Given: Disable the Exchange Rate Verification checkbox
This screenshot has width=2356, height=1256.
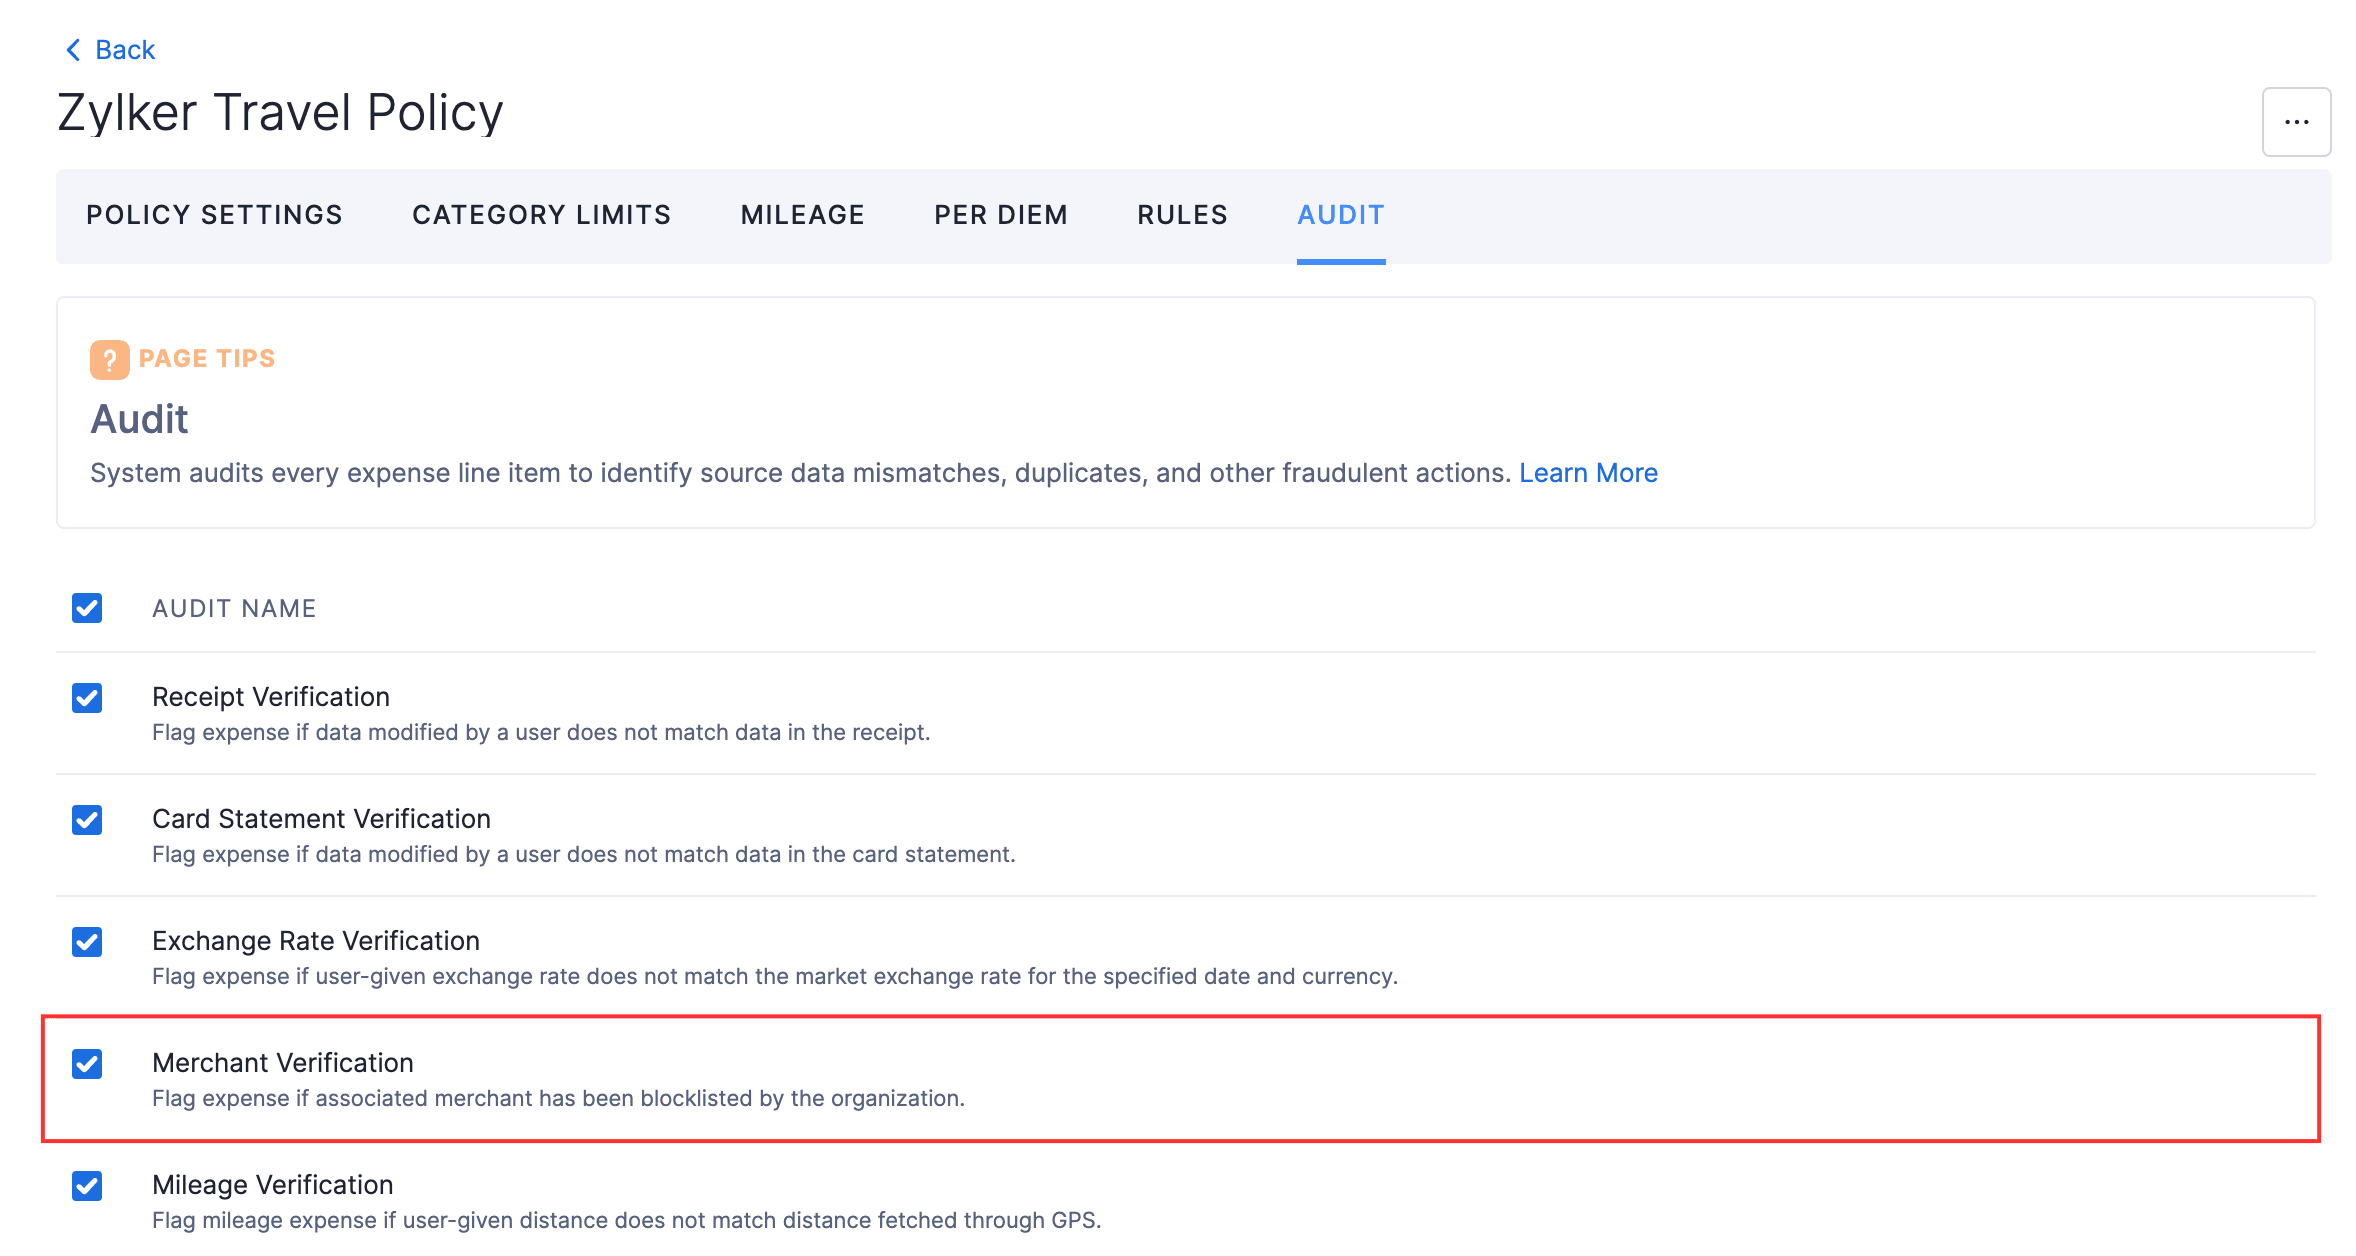Looking at the screenshot, I should (87, 942).
